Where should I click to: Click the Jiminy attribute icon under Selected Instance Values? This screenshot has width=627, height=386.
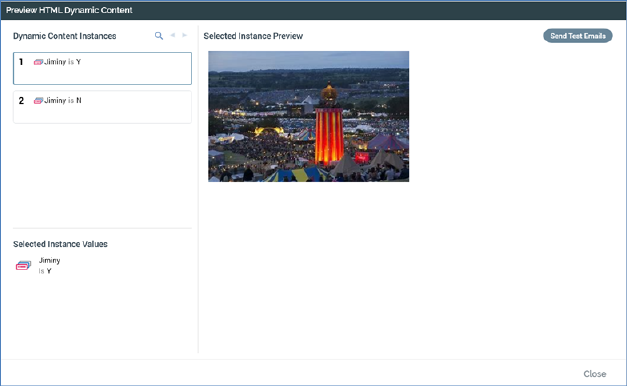tap(23, 266)
